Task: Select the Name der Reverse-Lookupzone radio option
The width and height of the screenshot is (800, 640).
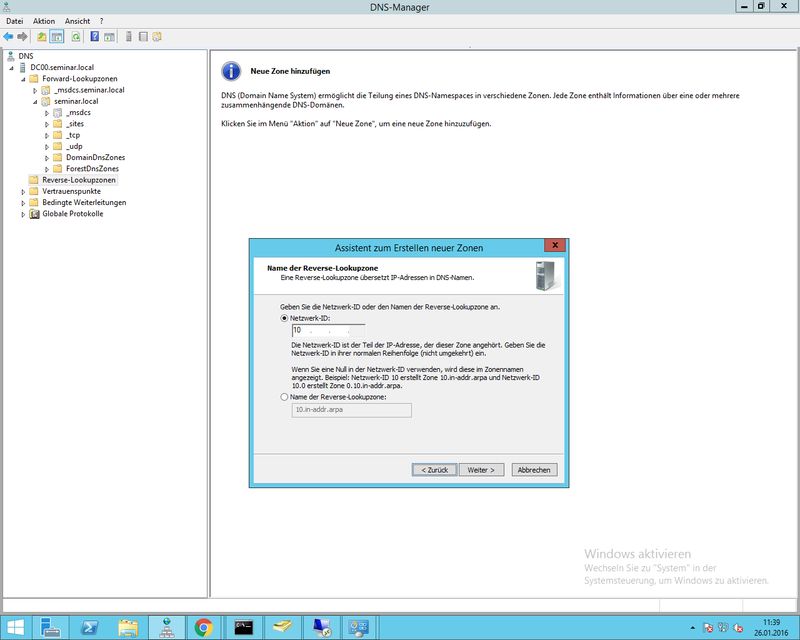Action: pos(285,397)
